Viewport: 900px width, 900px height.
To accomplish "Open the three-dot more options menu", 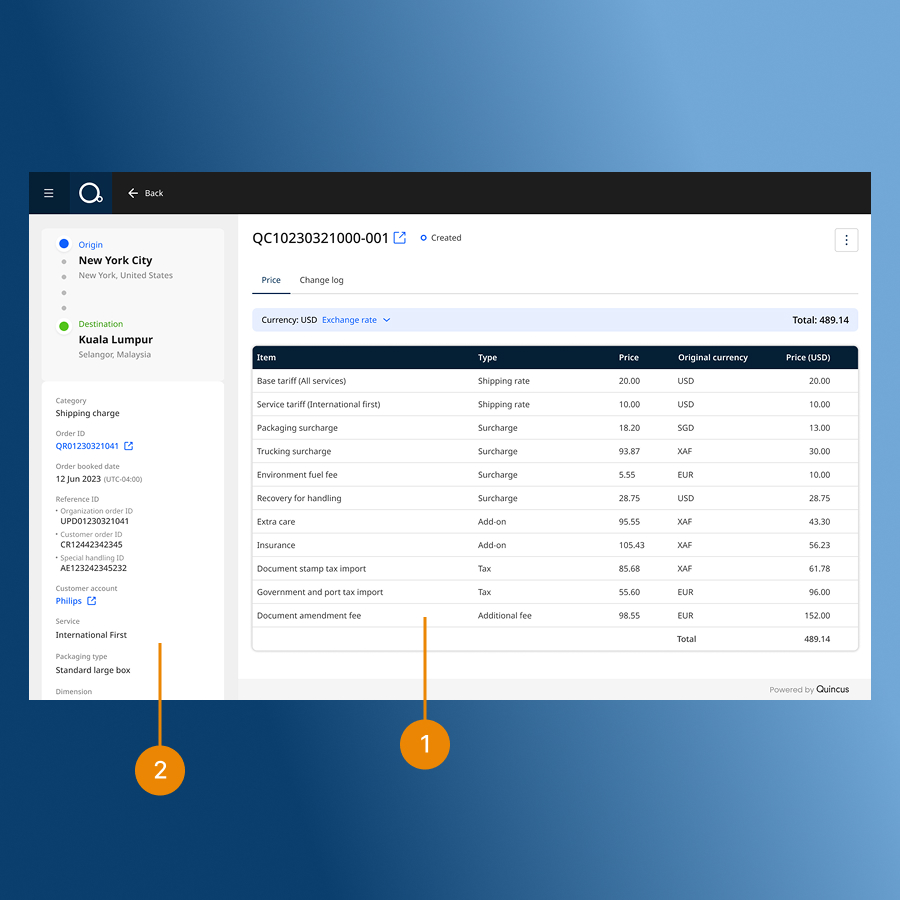I will pyautogui.click(x=846, y=240).
